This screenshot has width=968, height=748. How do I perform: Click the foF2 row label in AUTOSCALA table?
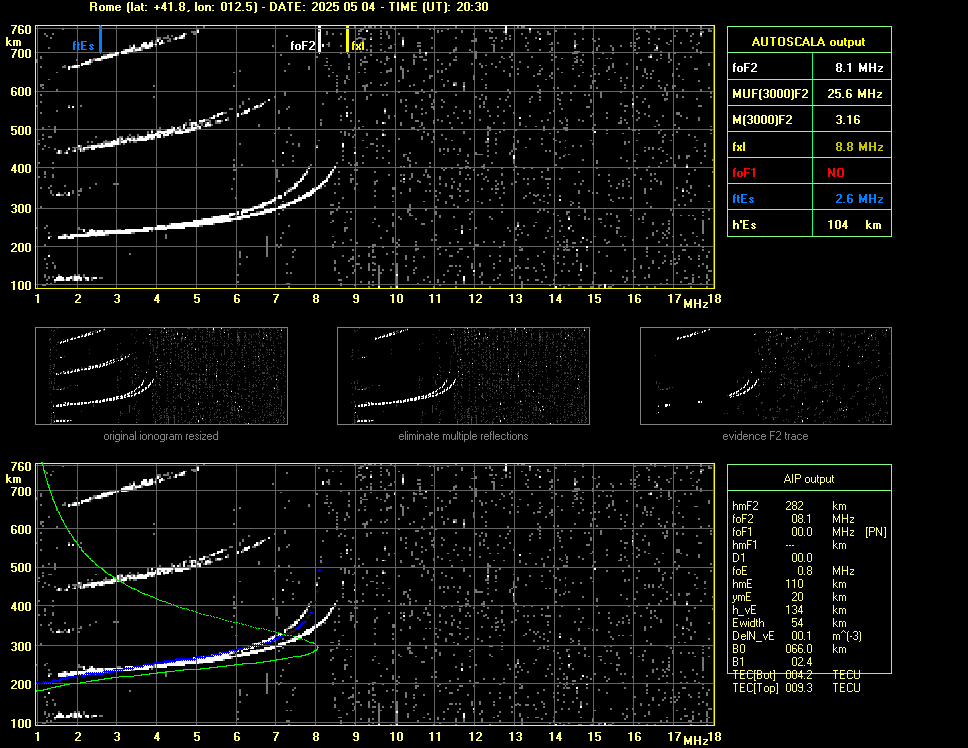tap(745, 68)
